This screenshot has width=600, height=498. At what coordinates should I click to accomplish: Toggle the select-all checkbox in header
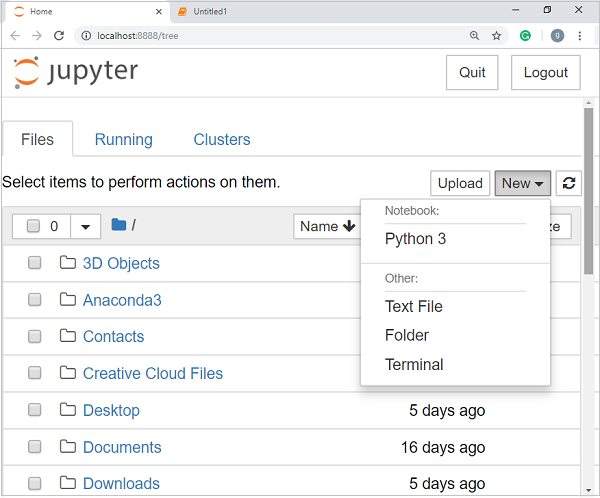point(33,226)
